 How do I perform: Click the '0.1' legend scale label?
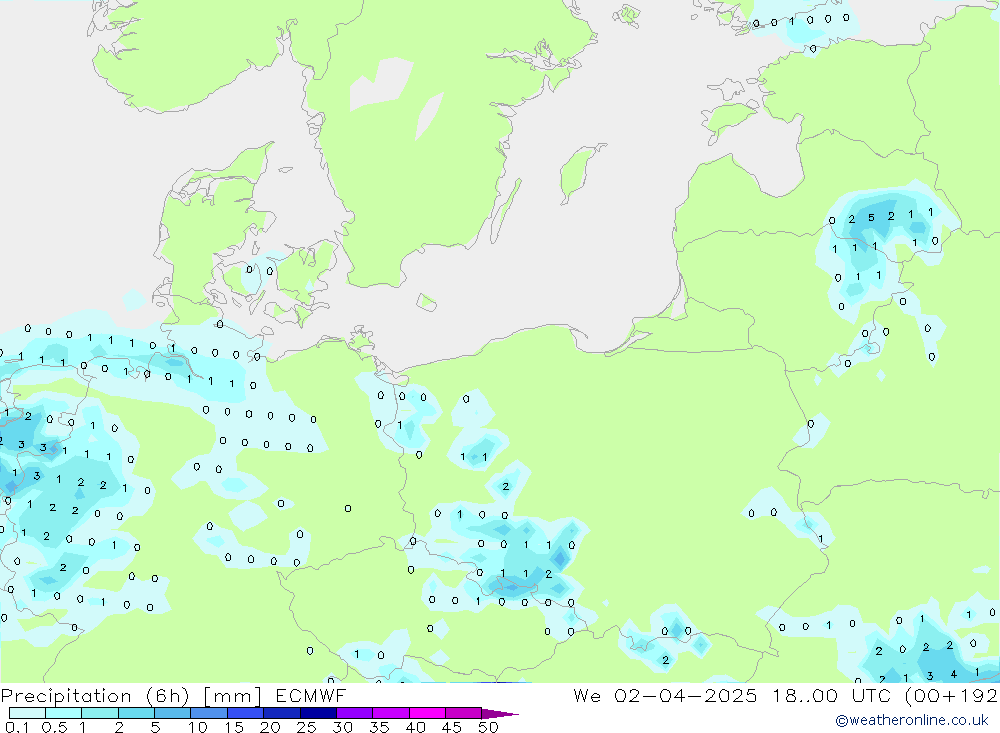point(17,727)
